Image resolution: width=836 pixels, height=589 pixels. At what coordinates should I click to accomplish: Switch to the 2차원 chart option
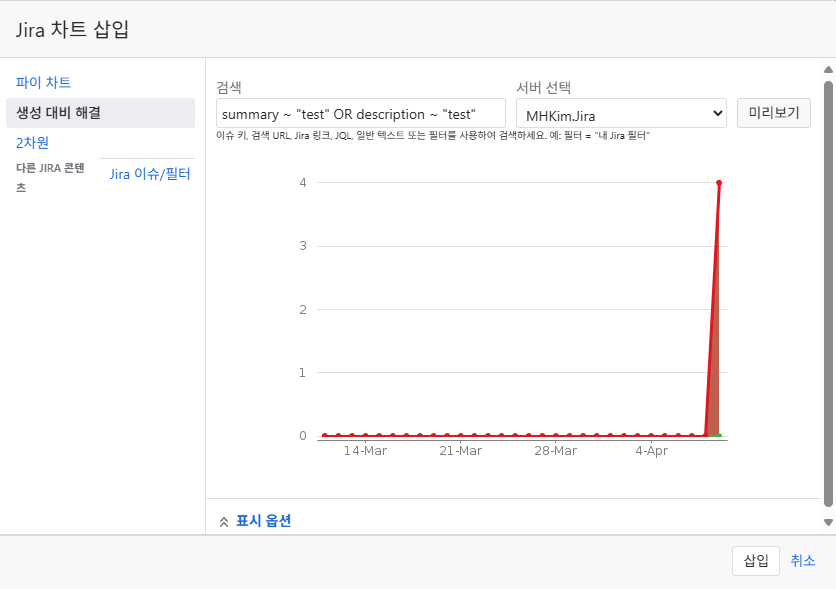tap(32, 142)
